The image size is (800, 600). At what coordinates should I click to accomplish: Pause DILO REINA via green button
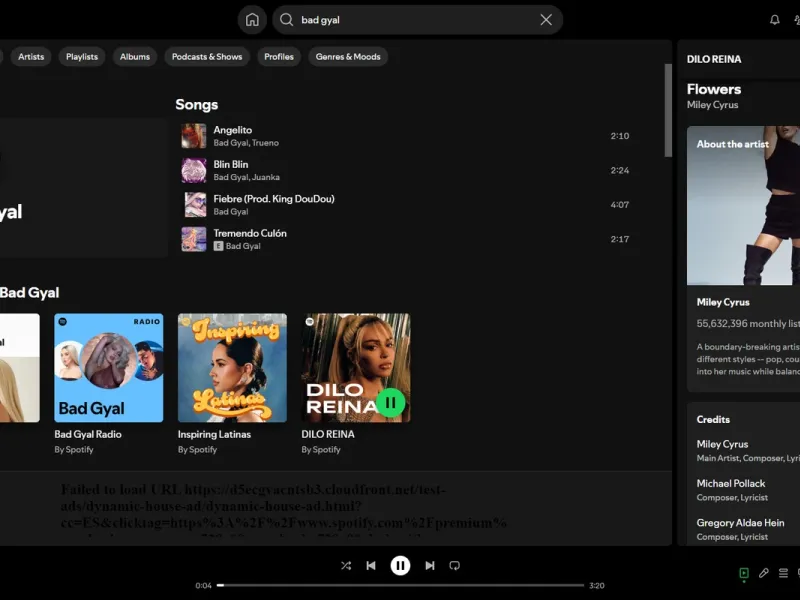[390, 403]
